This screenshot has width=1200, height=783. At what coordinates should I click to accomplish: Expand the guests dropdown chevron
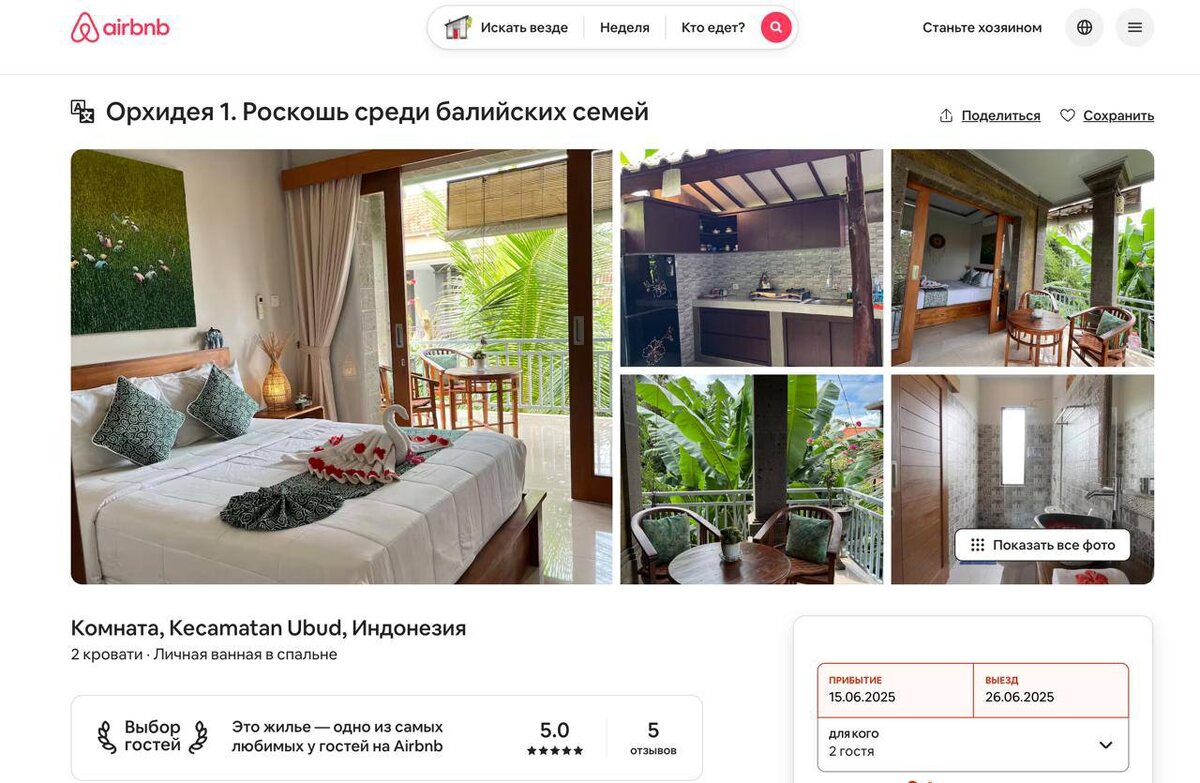click(x=1106, y=745)
